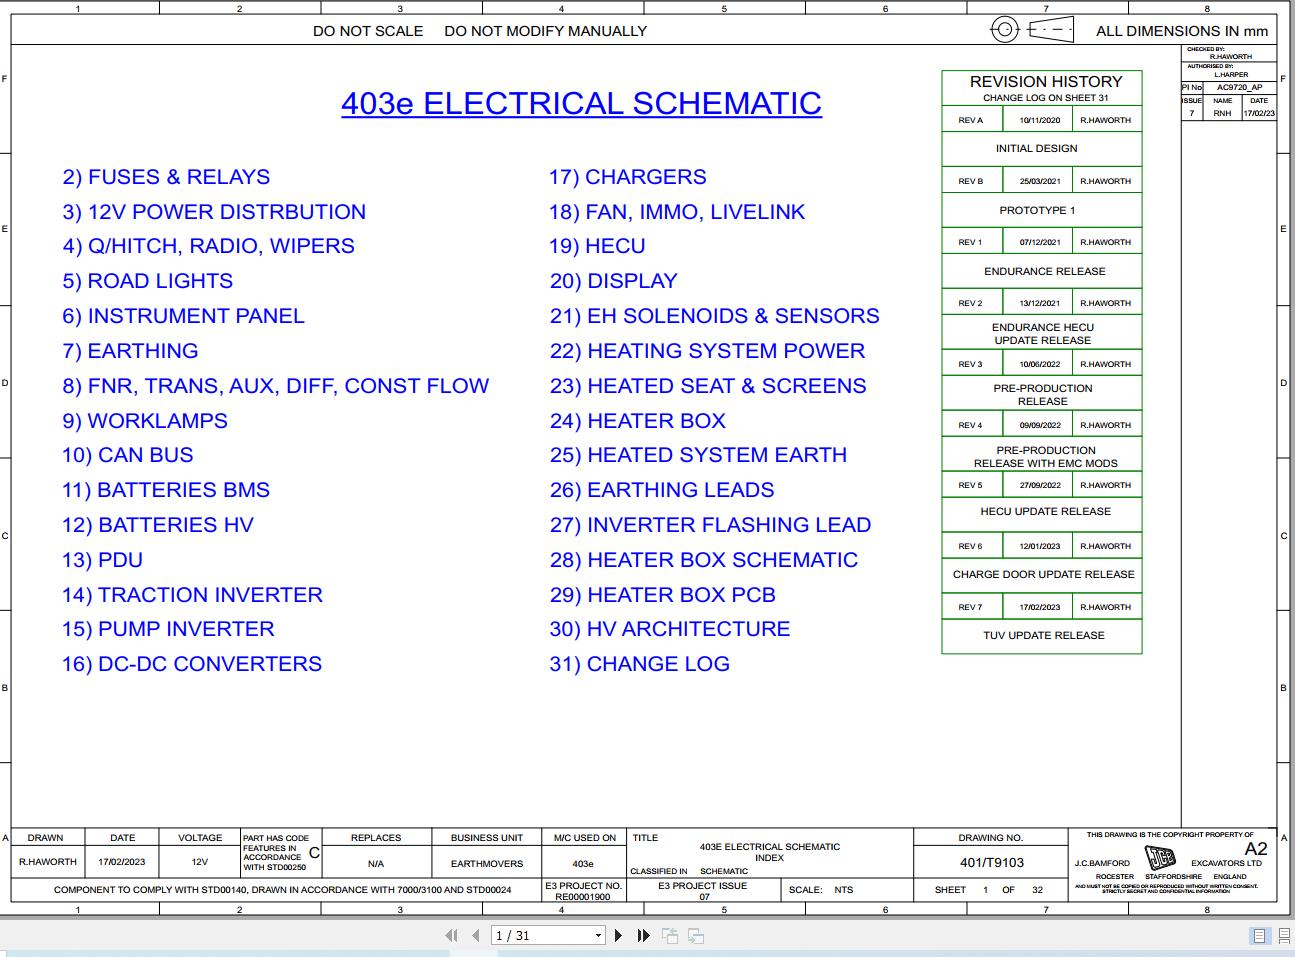This screenshot has height=957, width=1295.
Task: Switch to continuous scrolling view icon
Action: coord(1284,935)
